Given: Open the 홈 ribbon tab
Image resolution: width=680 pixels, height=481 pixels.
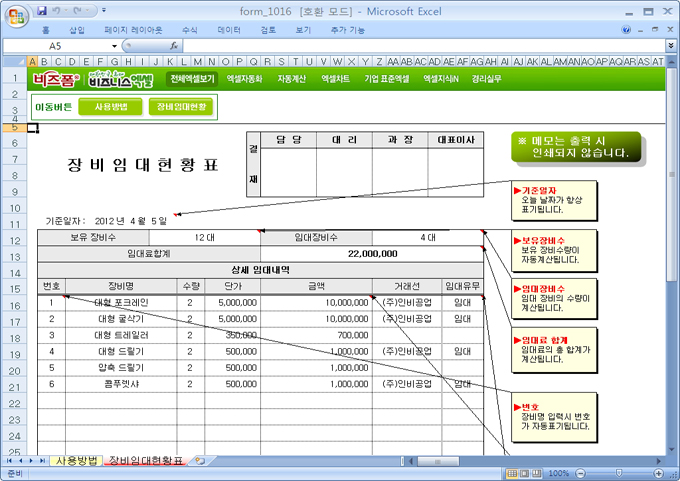Looking at the screenshot, I should 46,30.
